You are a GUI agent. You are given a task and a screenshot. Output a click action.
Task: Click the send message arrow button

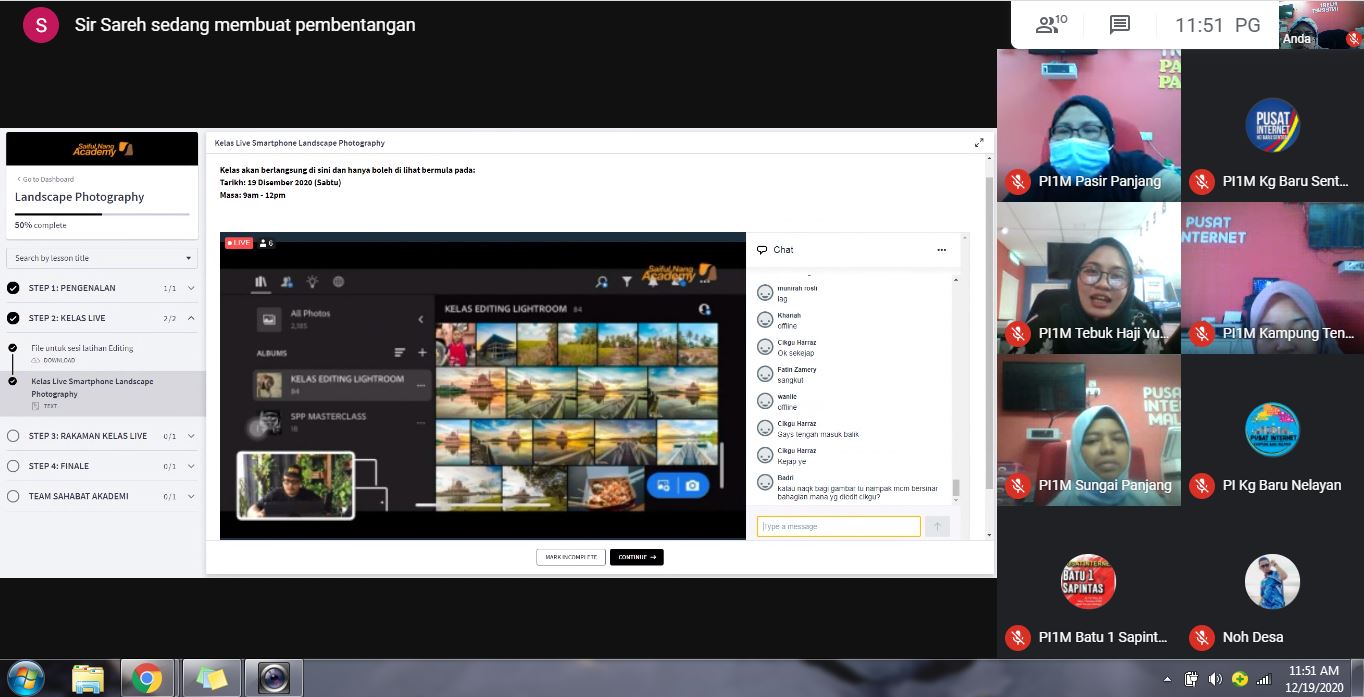(x=937, y=526)
